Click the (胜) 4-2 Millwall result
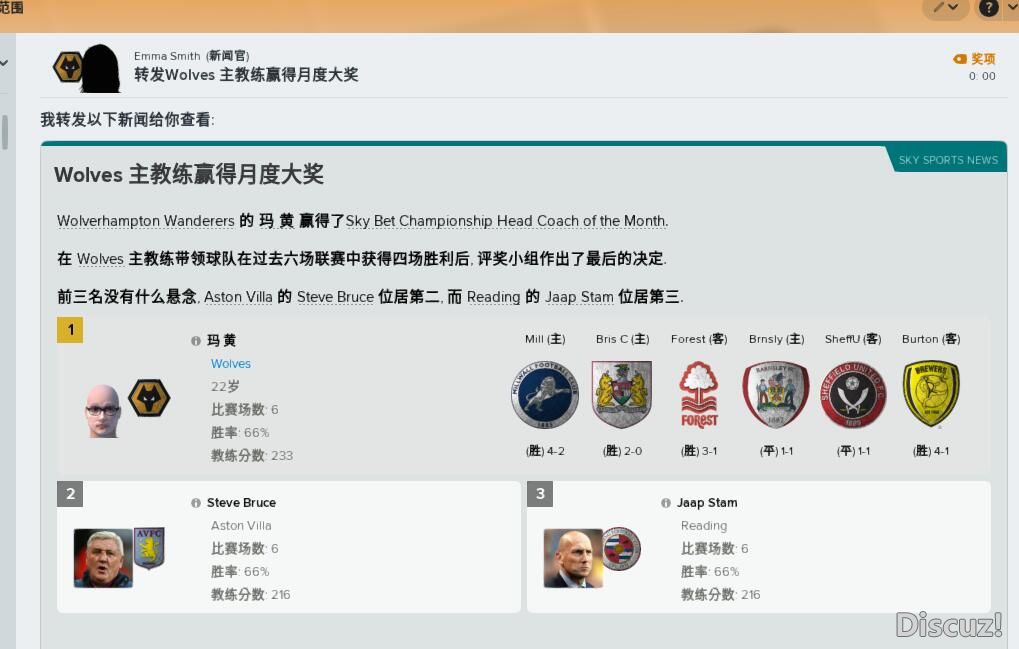Image resolution: width=1019 pixels, height=649 pixels. click(545, 451)
